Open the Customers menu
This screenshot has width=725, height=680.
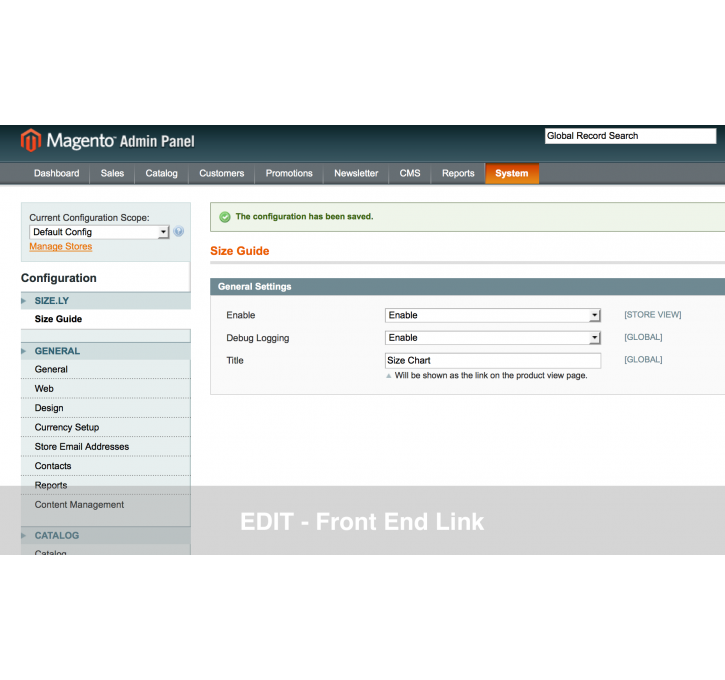coord(221,173)
